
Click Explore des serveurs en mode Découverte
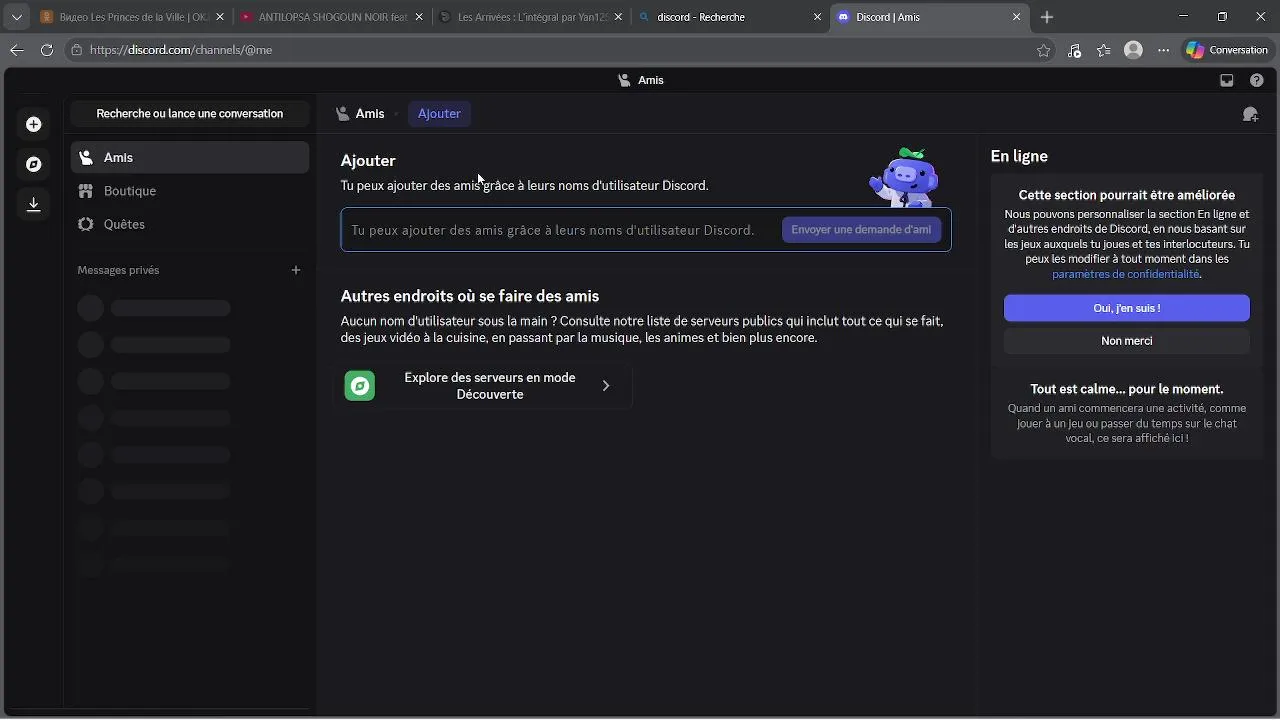click(x=483, y=386)
